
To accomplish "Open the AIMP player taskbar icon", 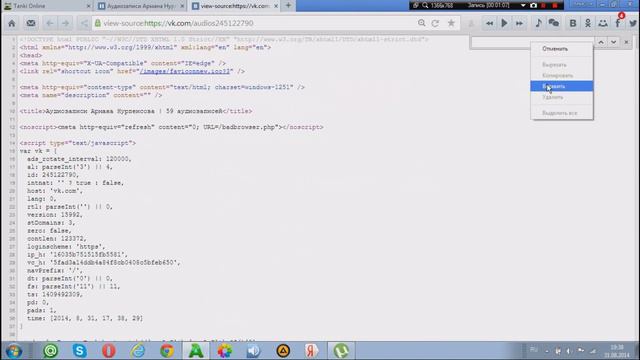I will [x=283, y=351].
